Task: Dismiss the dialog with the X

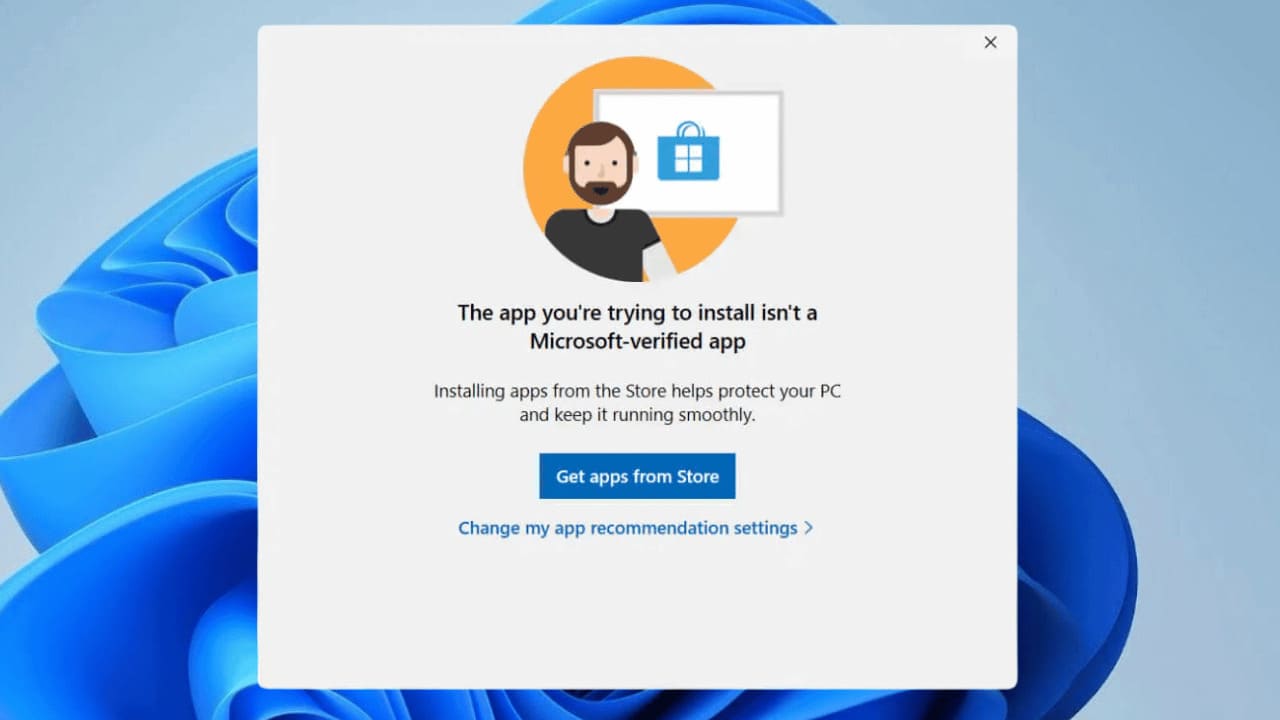Action: 990,42
